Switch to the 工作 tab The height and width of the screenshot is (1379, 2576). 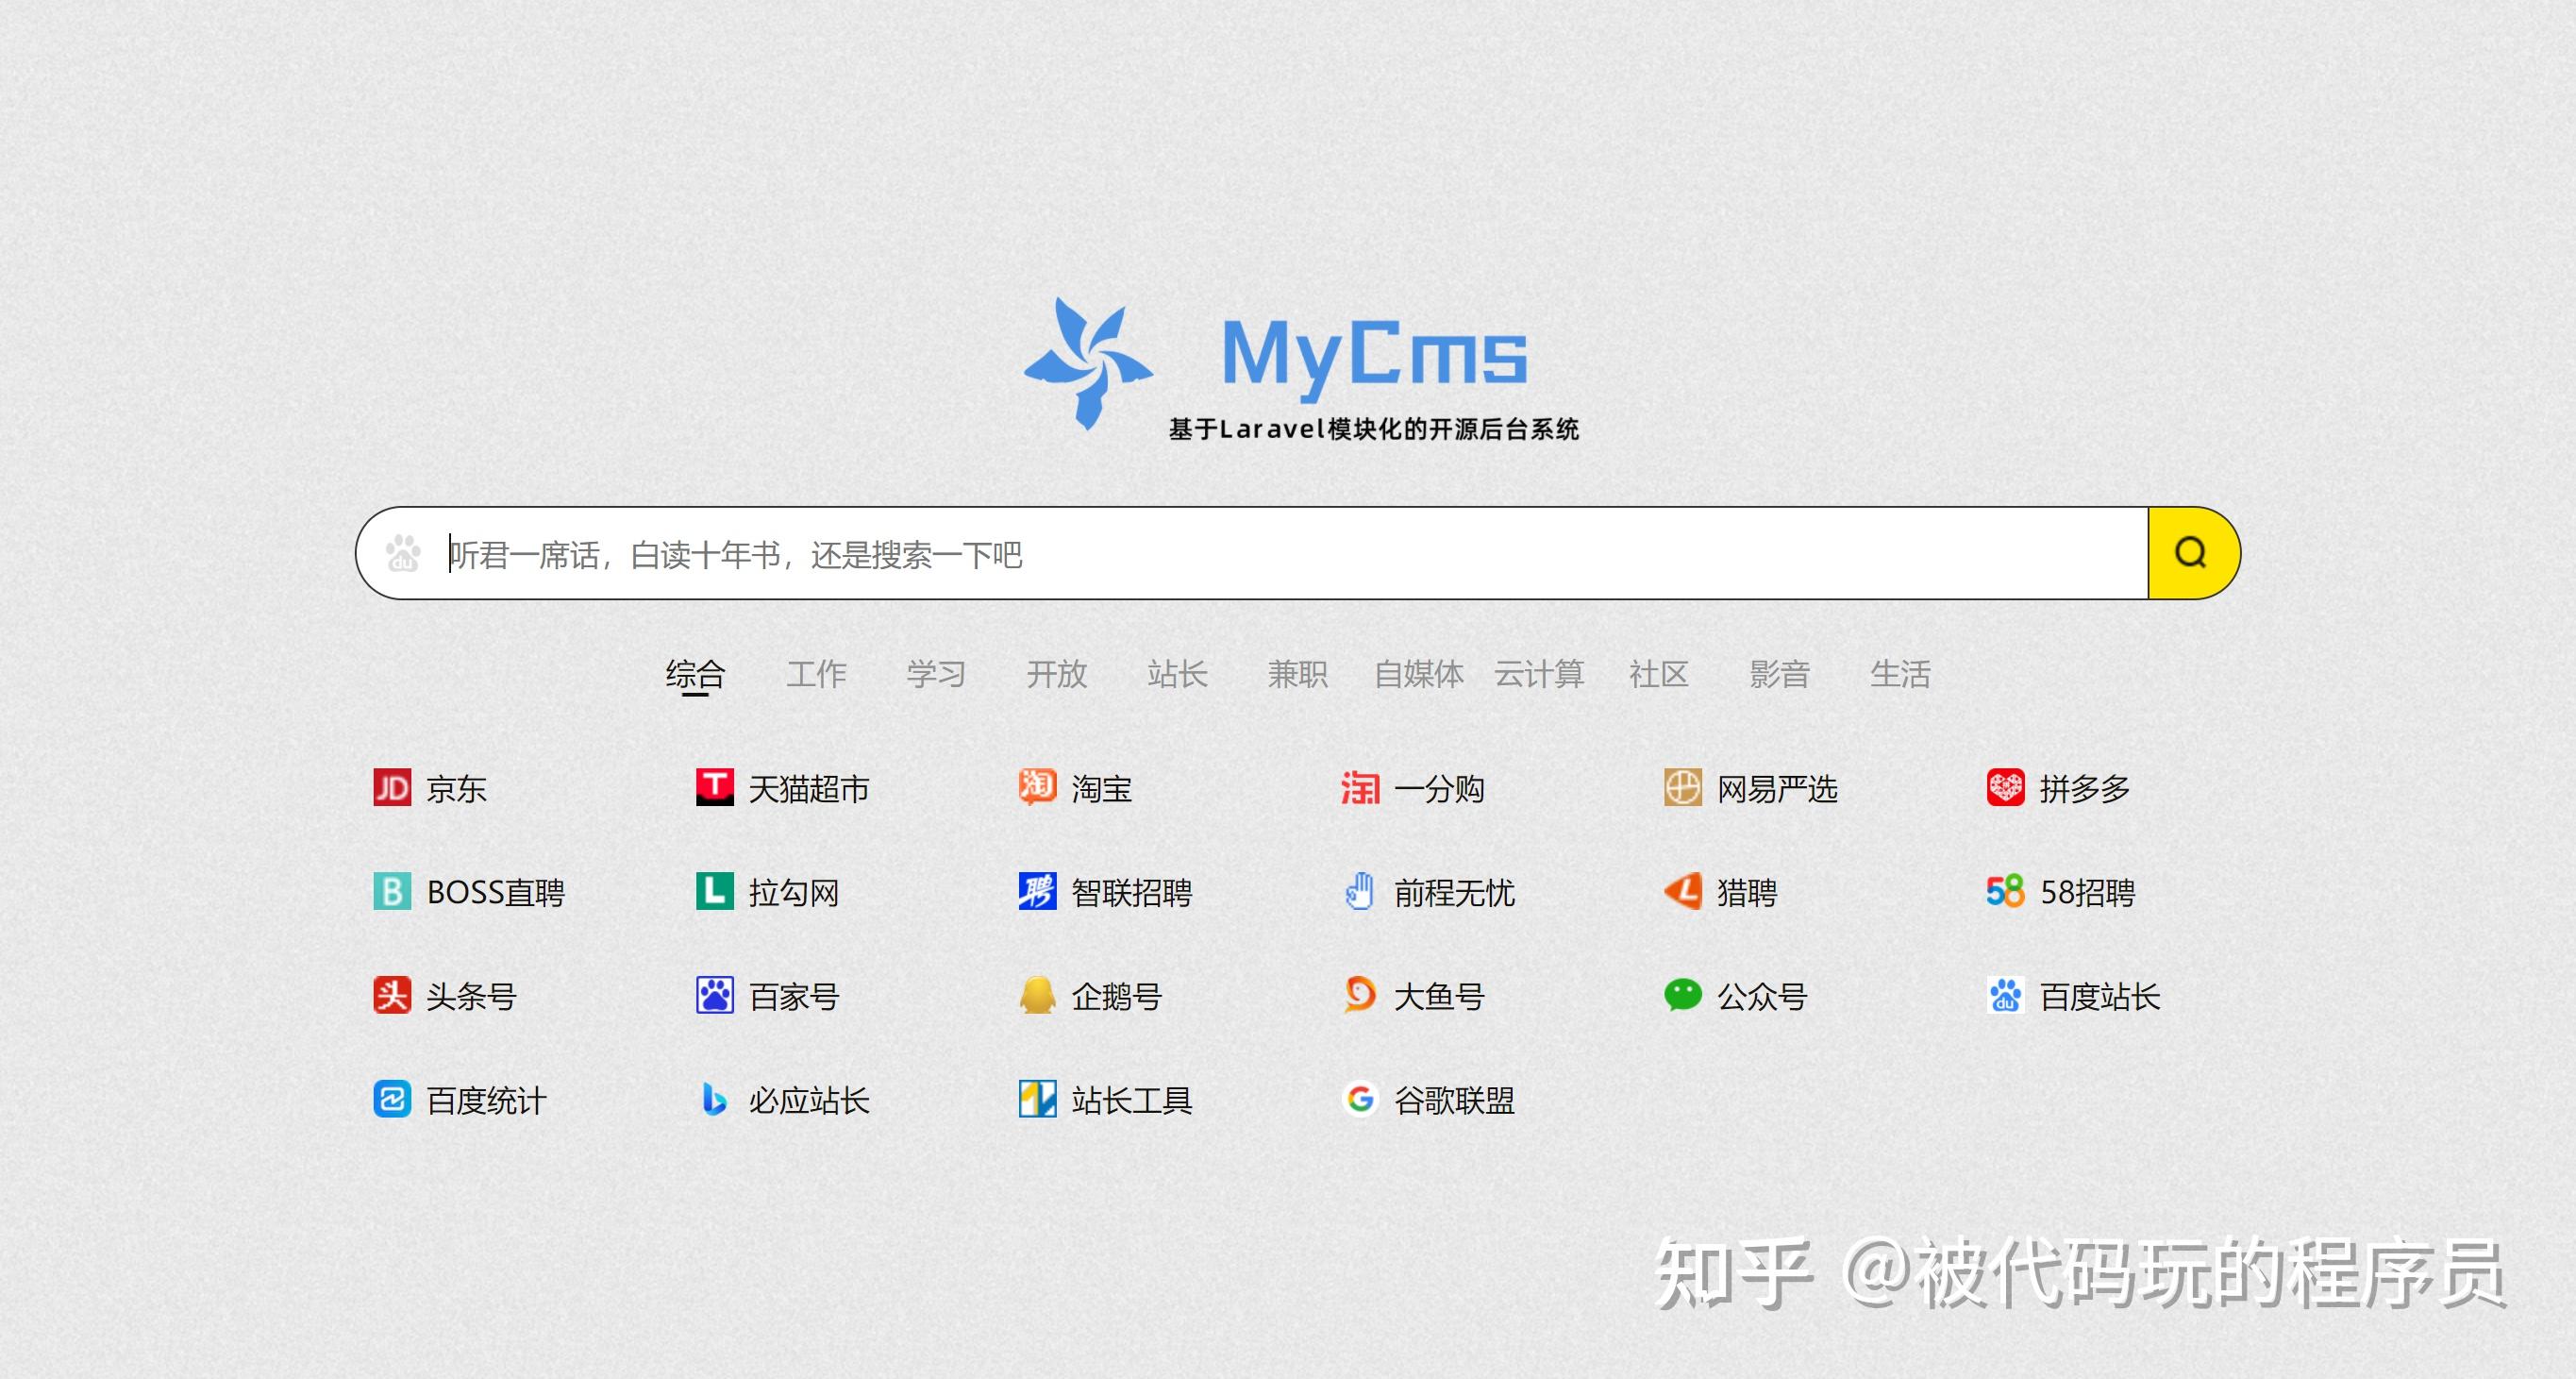tap(816, 674)
